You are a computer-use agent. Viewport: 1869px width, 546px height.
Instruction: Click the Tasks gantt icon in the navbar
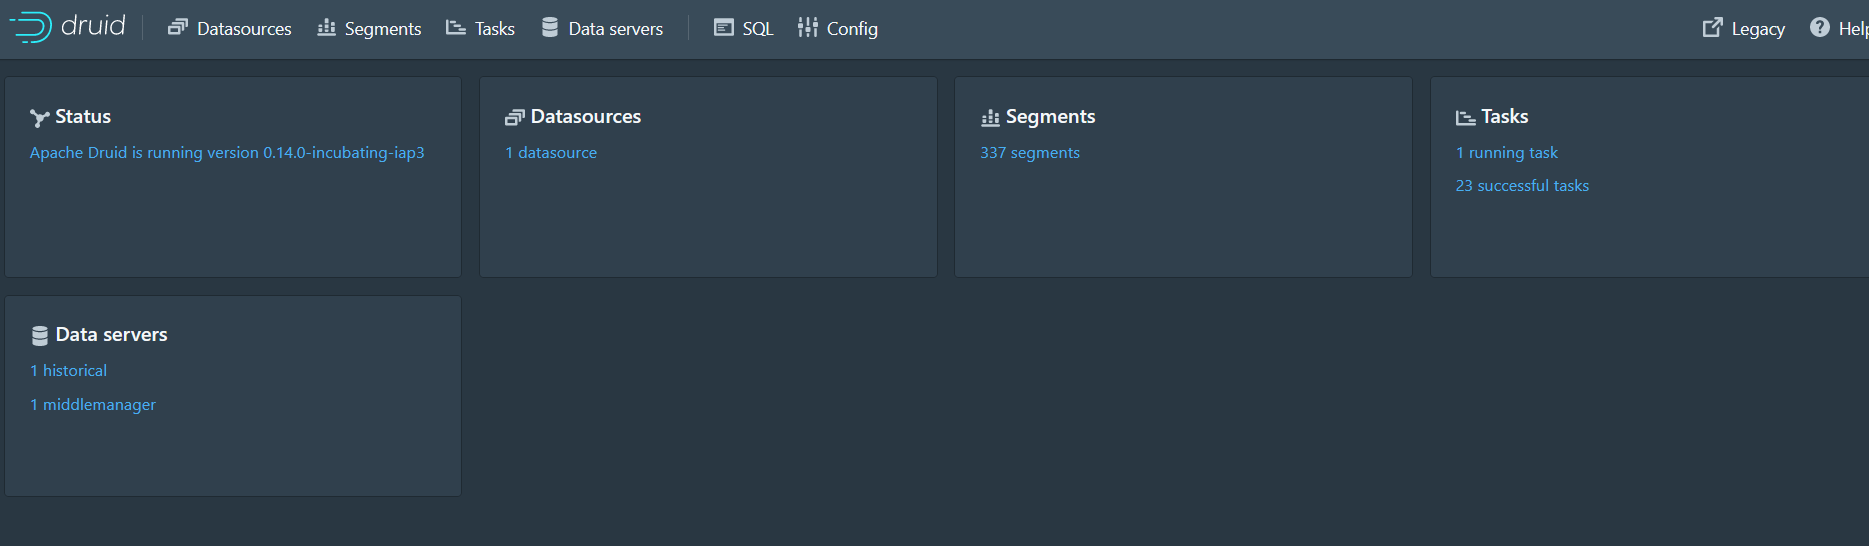coord(456,28)
